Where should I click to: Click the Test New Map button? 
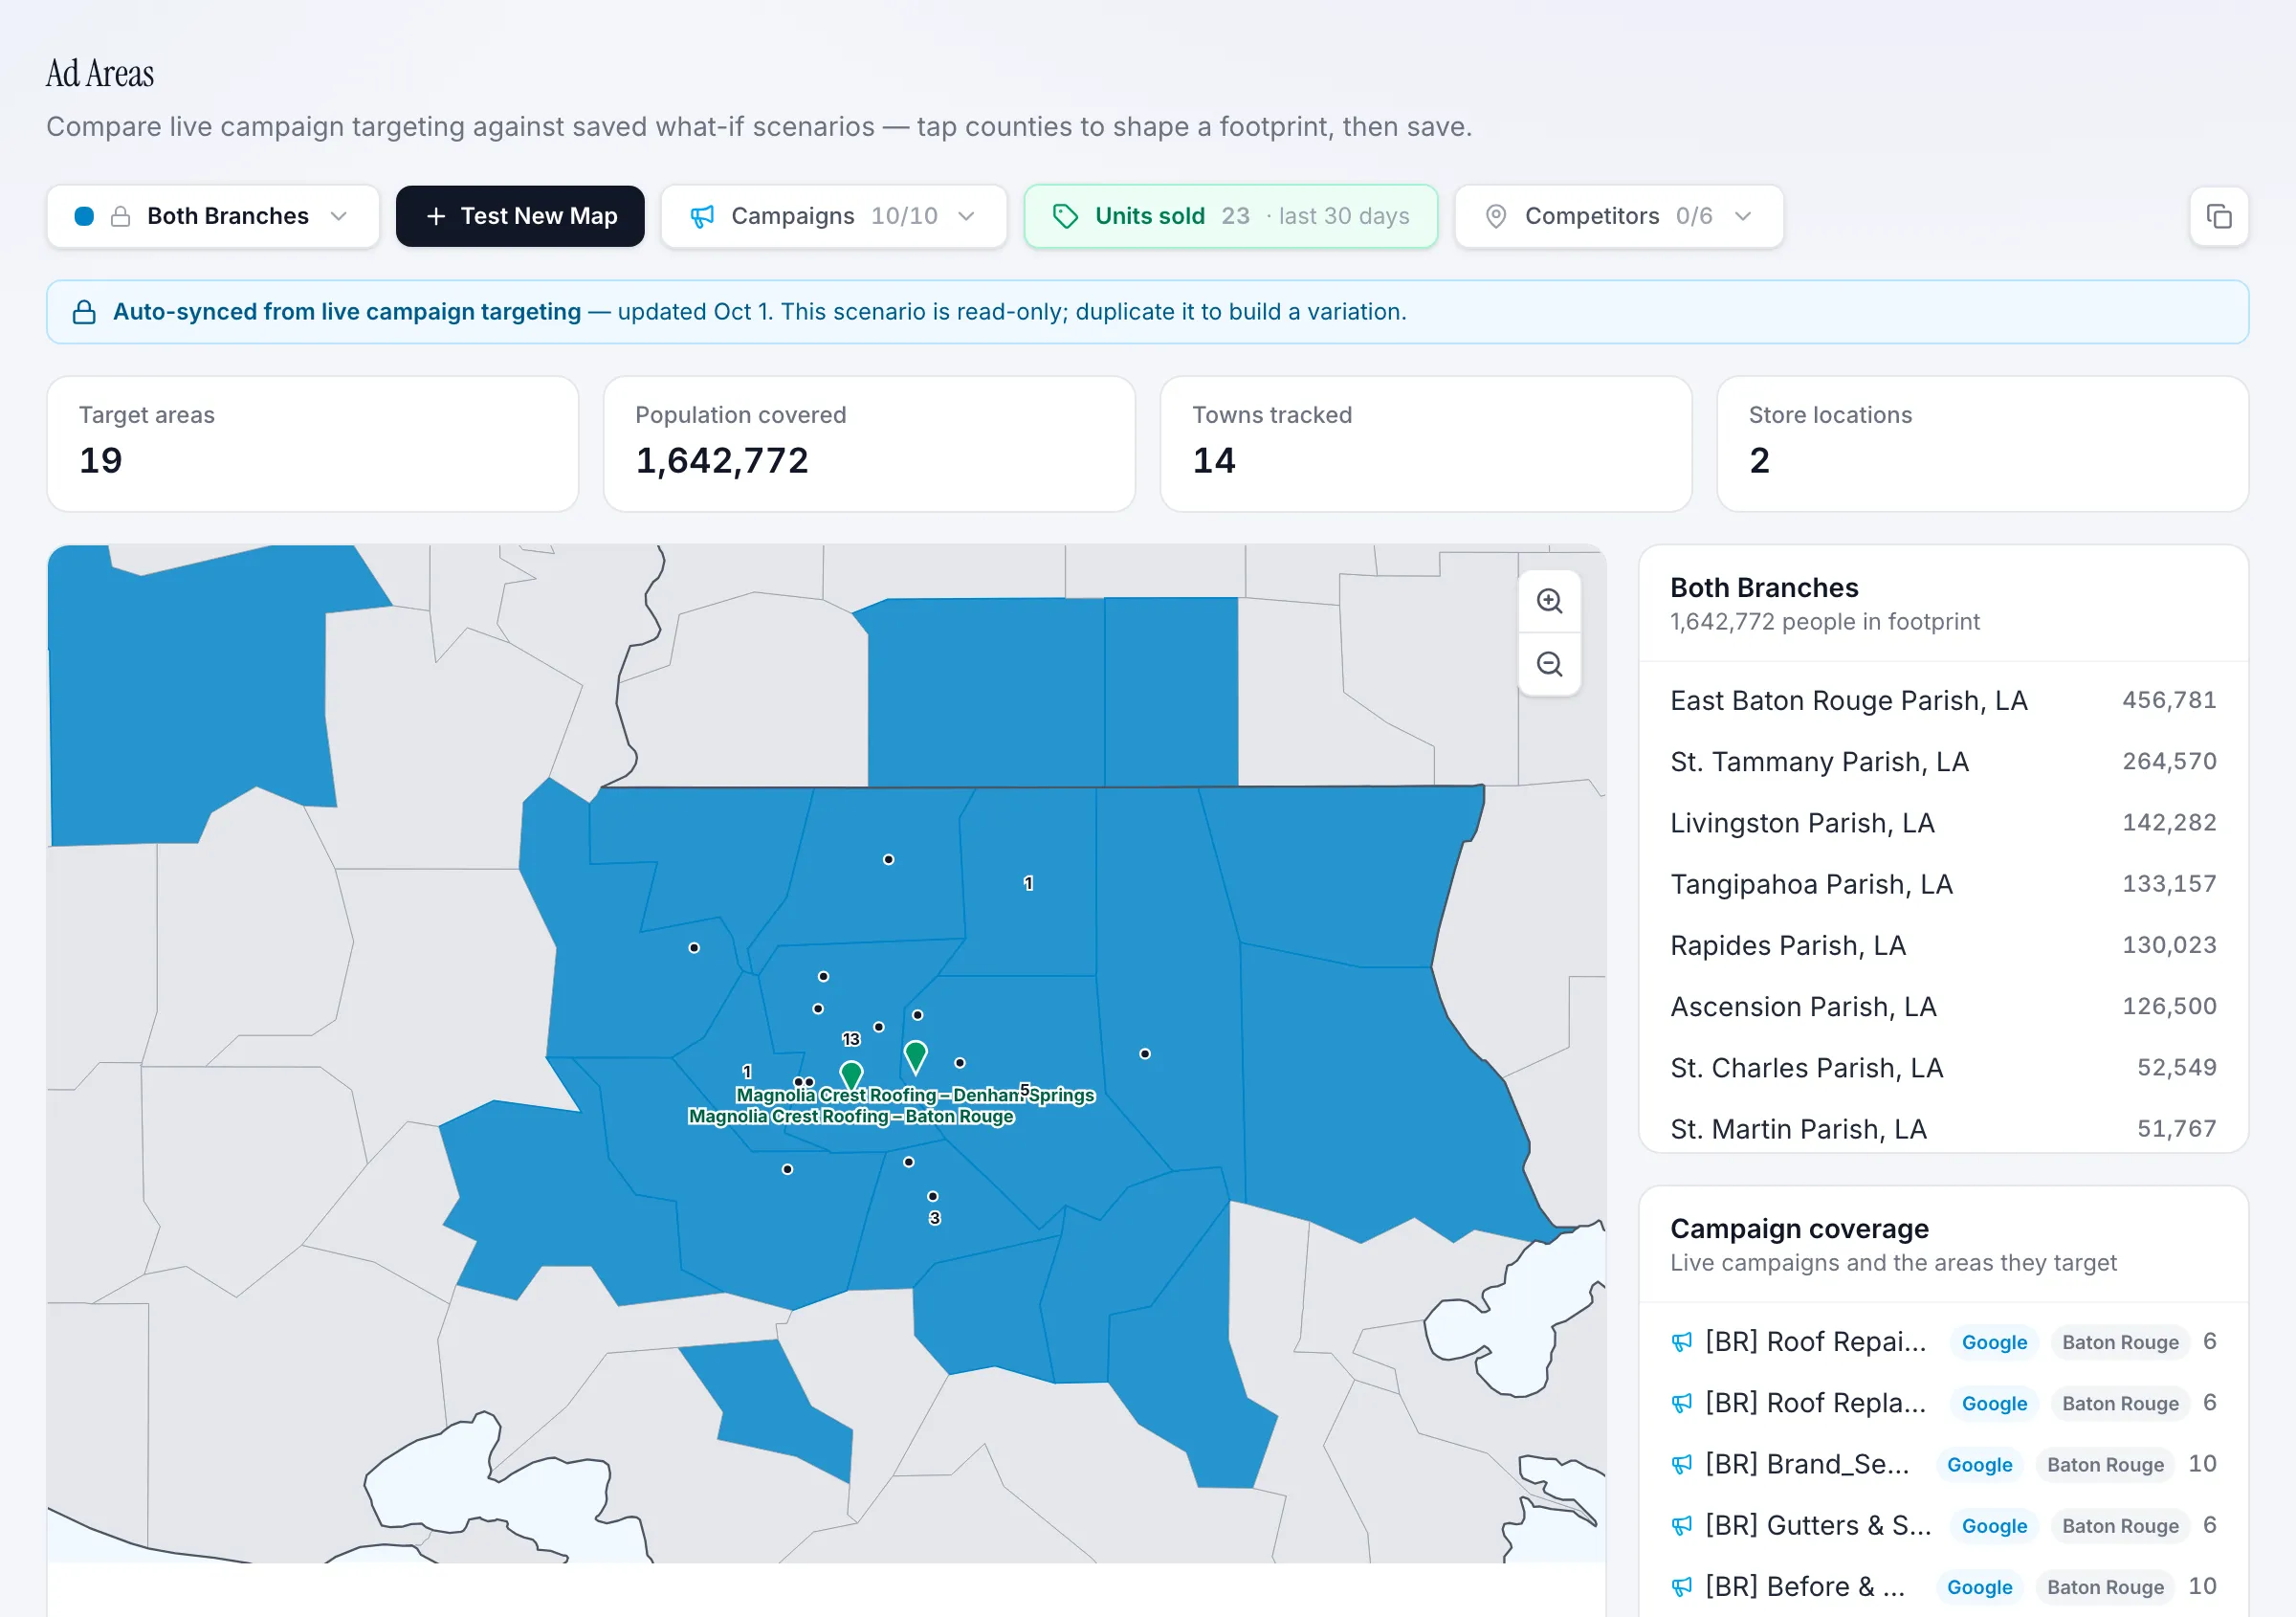point(520,216)
